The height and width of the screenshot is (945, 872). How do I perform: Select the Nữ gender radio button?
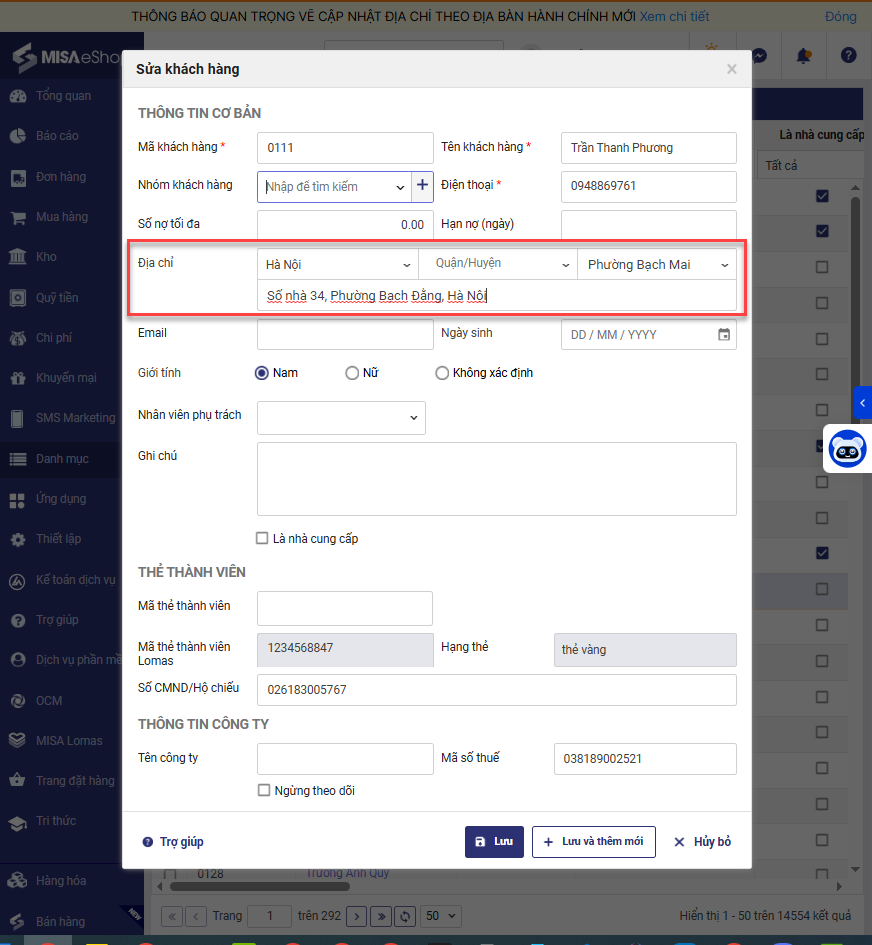click(x=352, y=373)
